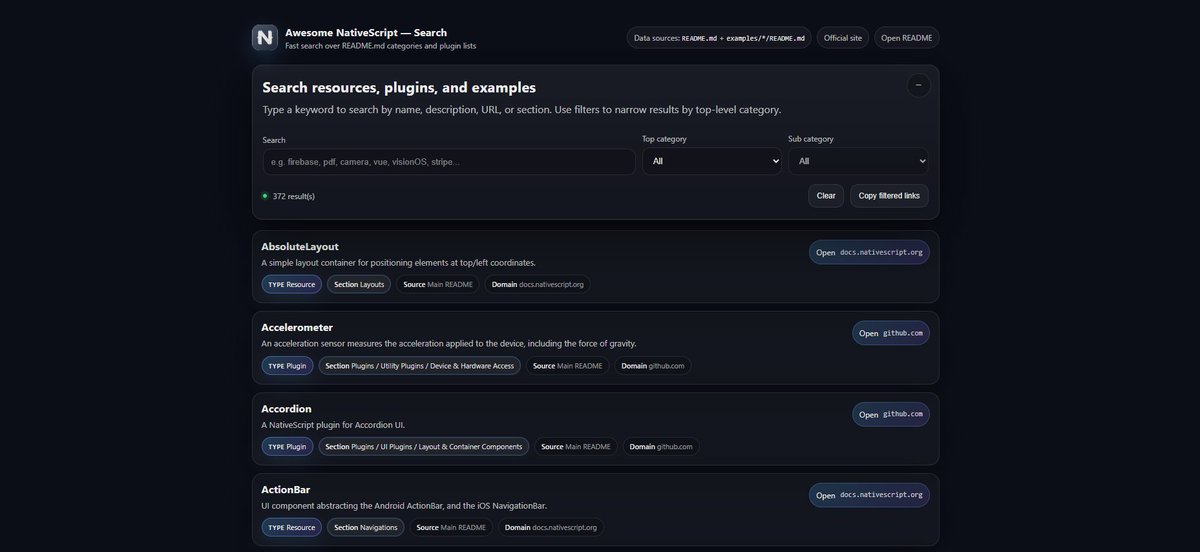Click the Open README button
The height and width of the screenshot is (552, 1200).
tap(907, 38)
